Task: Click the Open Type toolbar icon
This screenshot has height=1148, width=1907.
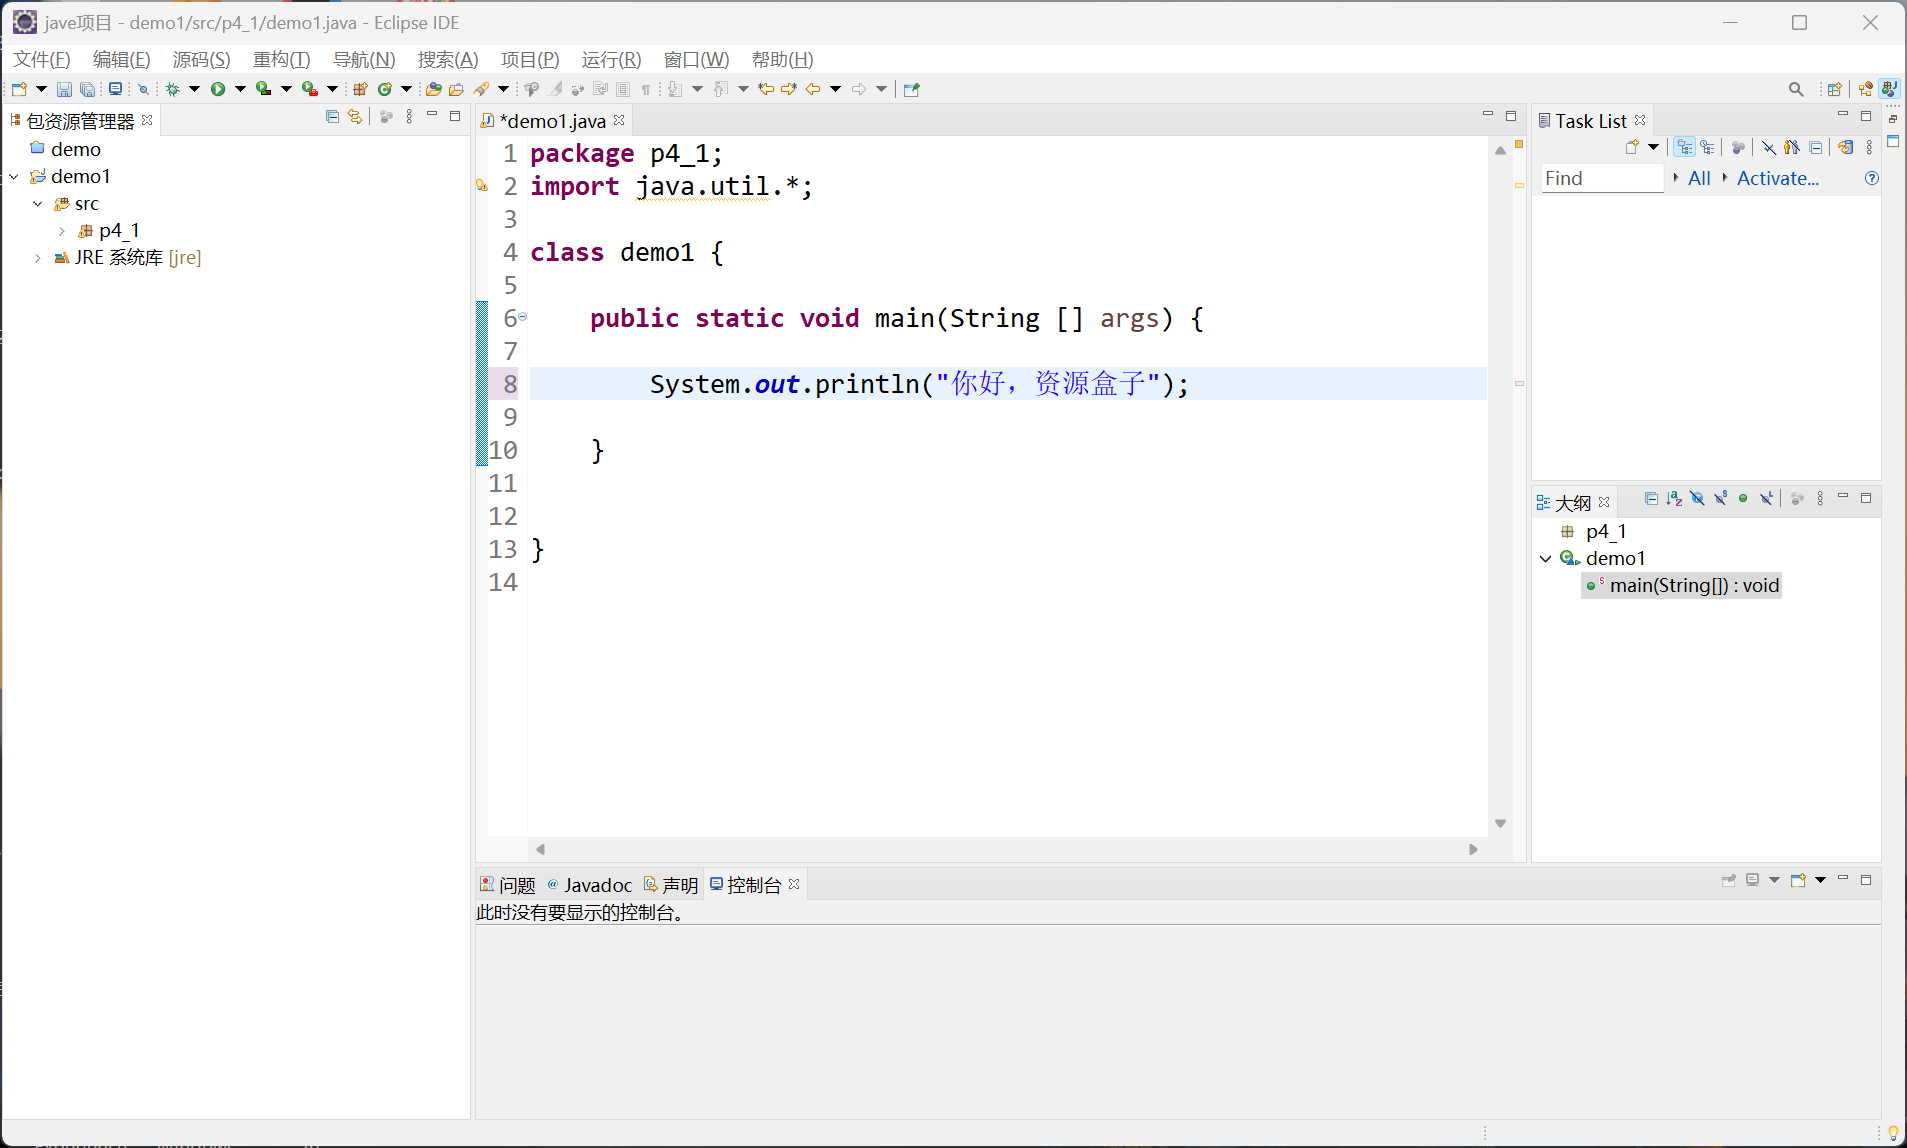Action: pos(433,89)
